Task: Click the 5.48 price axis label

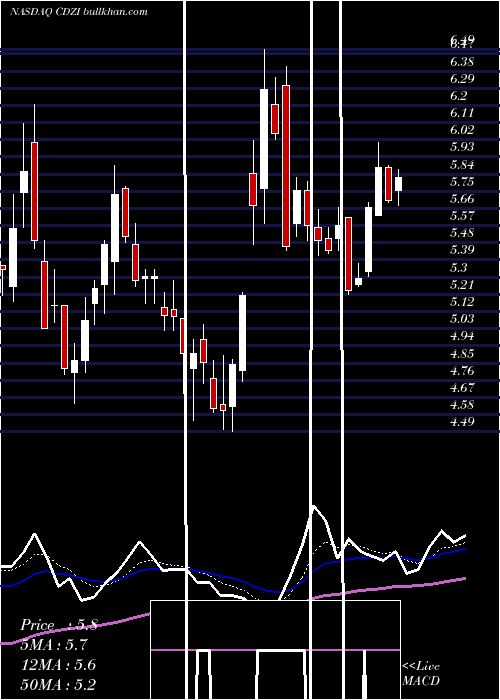Action: click(x=462, y=233)
